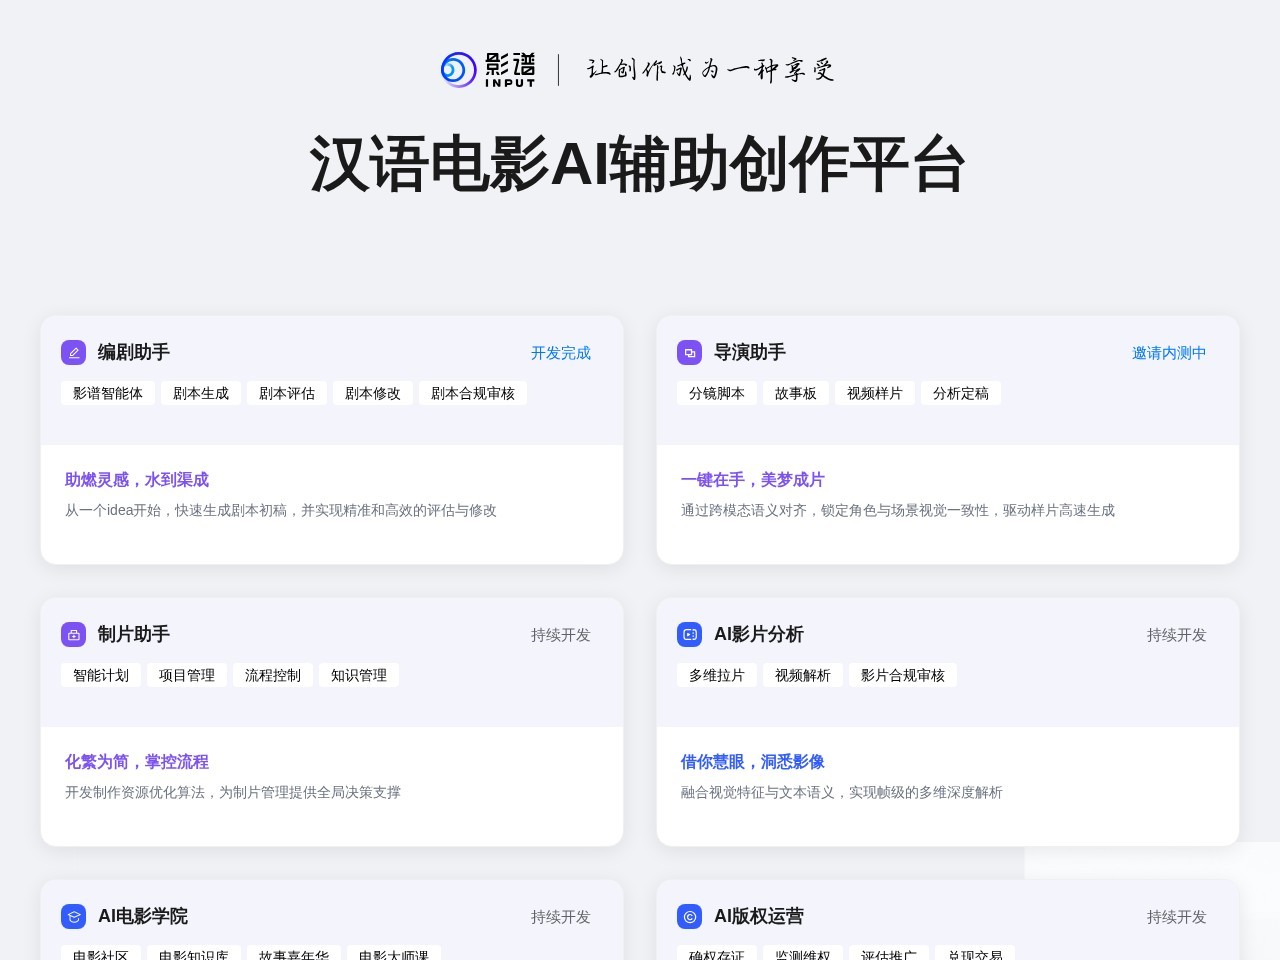This screenshot has width=1280, height=960.
Task: Choose the 视频样片 tag
Action: pyautogui.click(x=875, y=394)
